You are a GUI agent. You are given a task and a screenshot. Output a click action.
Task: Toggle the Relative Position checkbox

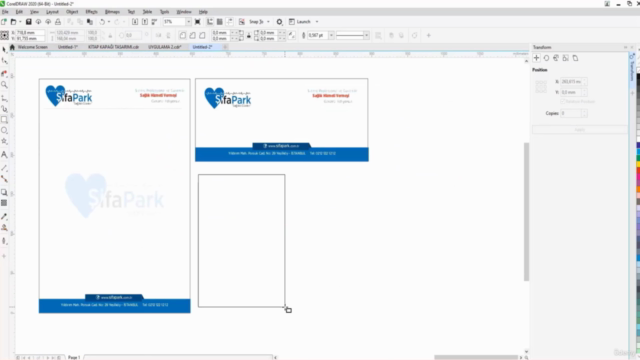(563, 101)
